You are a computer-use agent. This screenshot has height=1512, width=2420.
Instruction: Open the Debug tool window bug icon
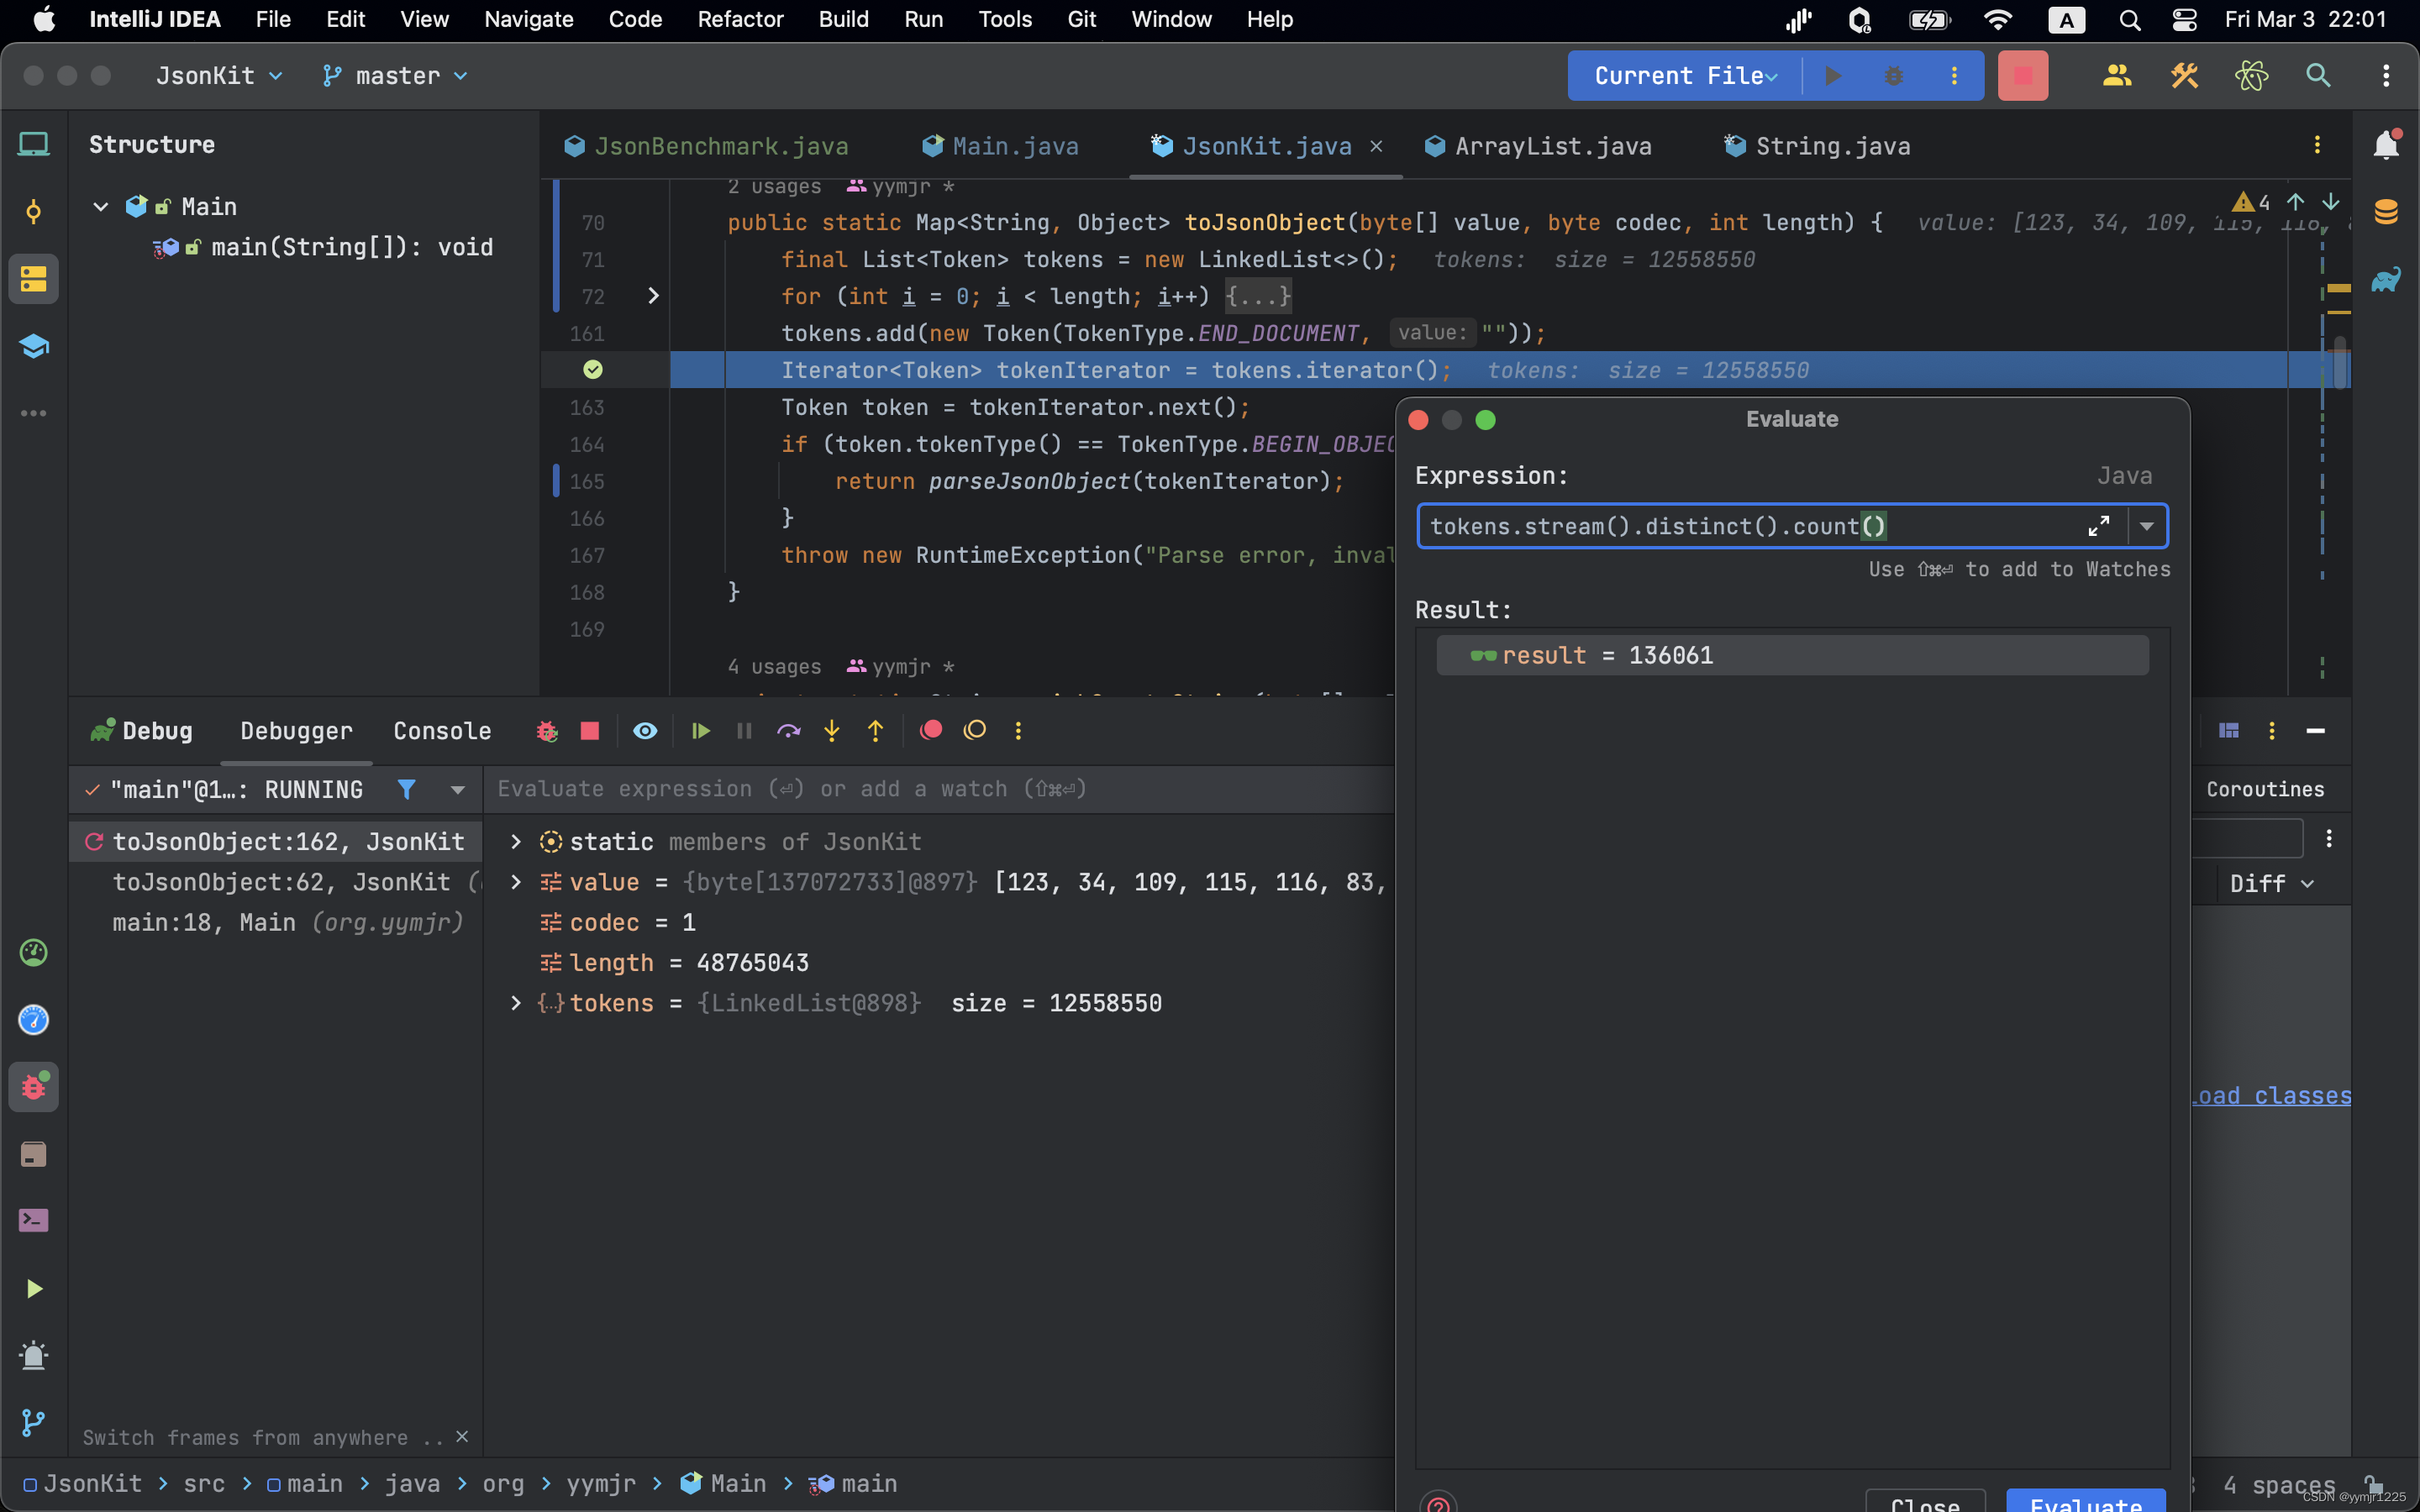[x=33, y=1086]
